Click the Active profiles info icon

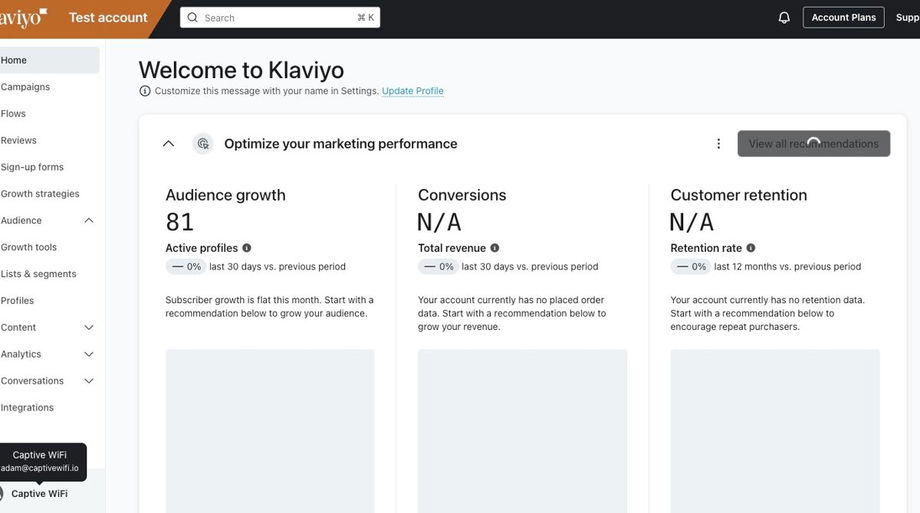247,248
